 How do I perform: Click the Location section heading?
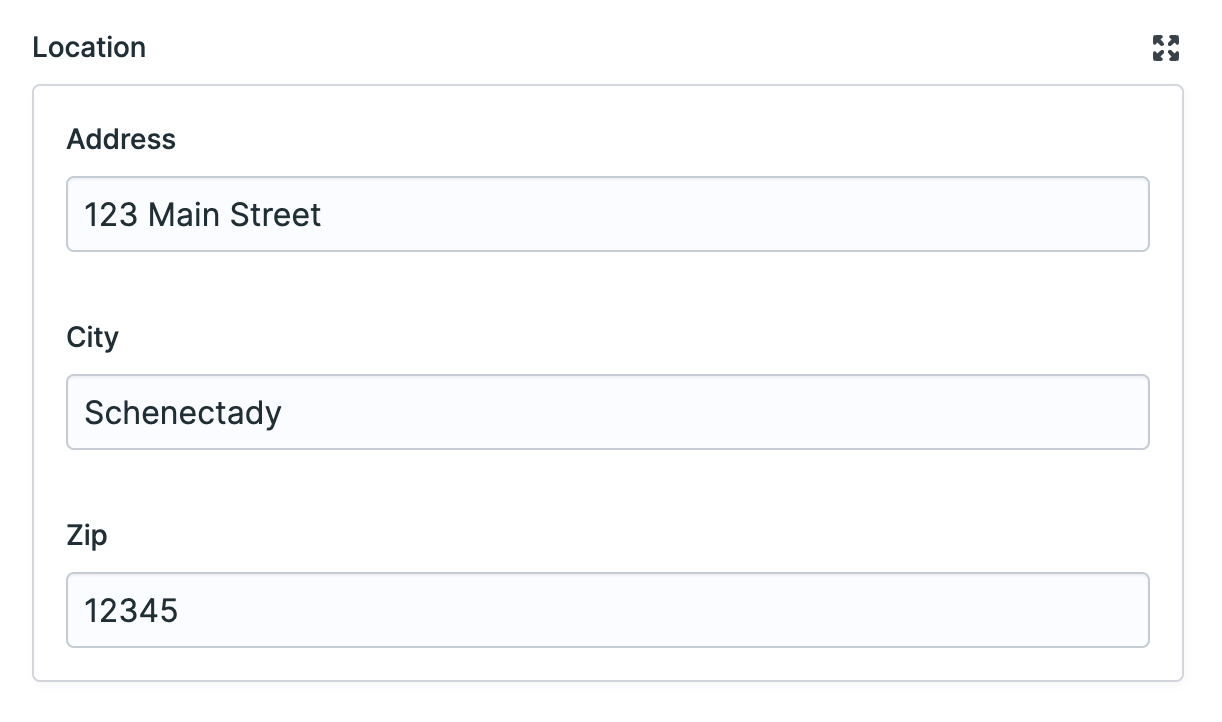[x=89, y=46]
